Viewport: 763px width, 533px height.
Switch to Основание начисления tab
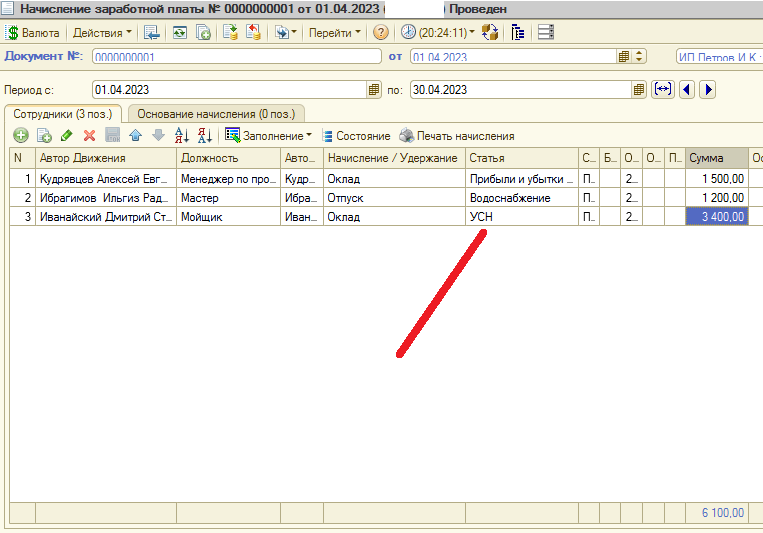coord(216,114)
